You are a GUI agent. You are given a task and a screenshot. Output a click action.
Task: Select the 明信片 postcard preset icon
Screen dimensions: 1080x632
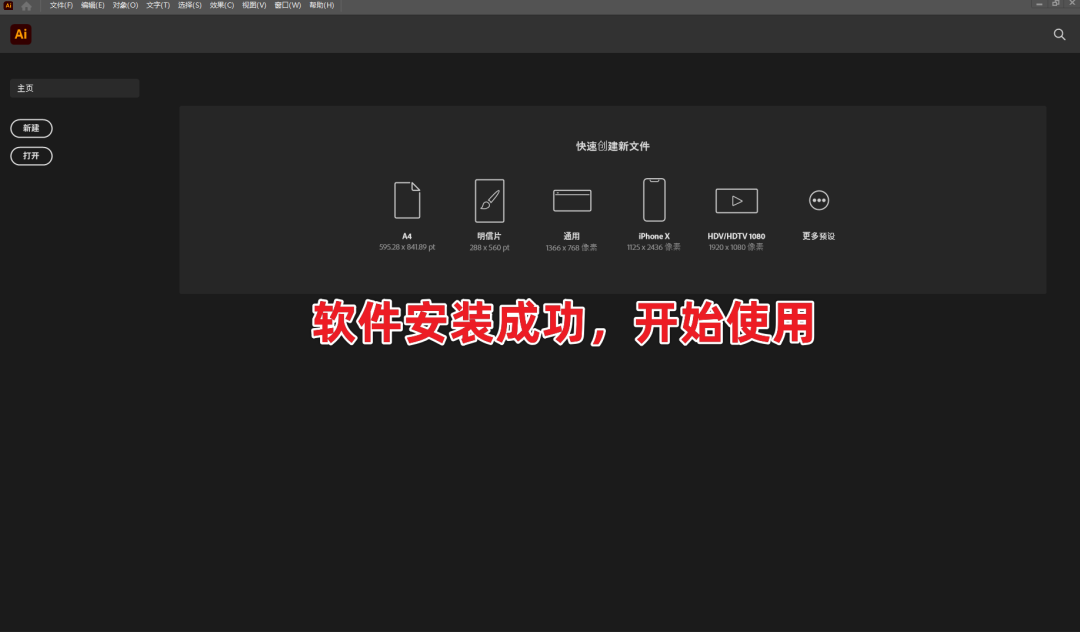click(490, 200)
